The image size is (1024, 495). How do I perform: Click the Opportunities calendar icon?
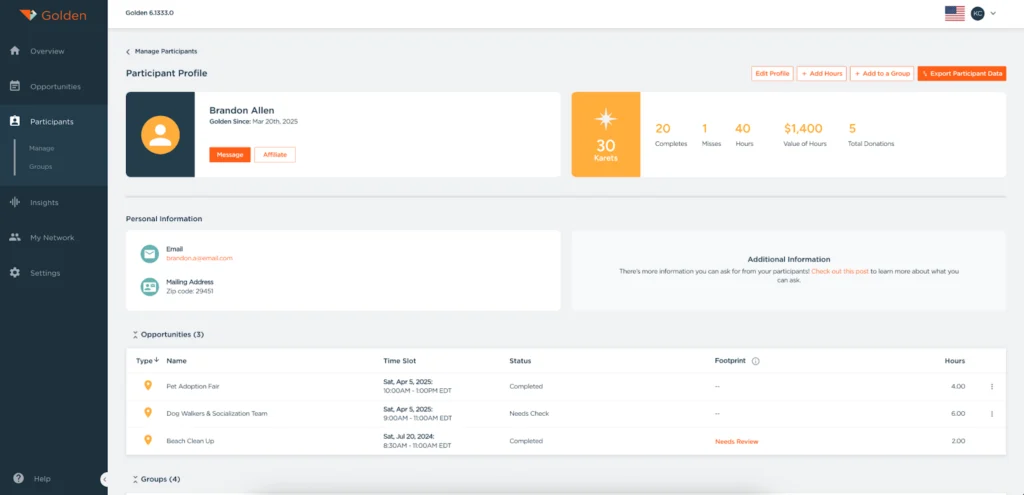tap(15, 86)
